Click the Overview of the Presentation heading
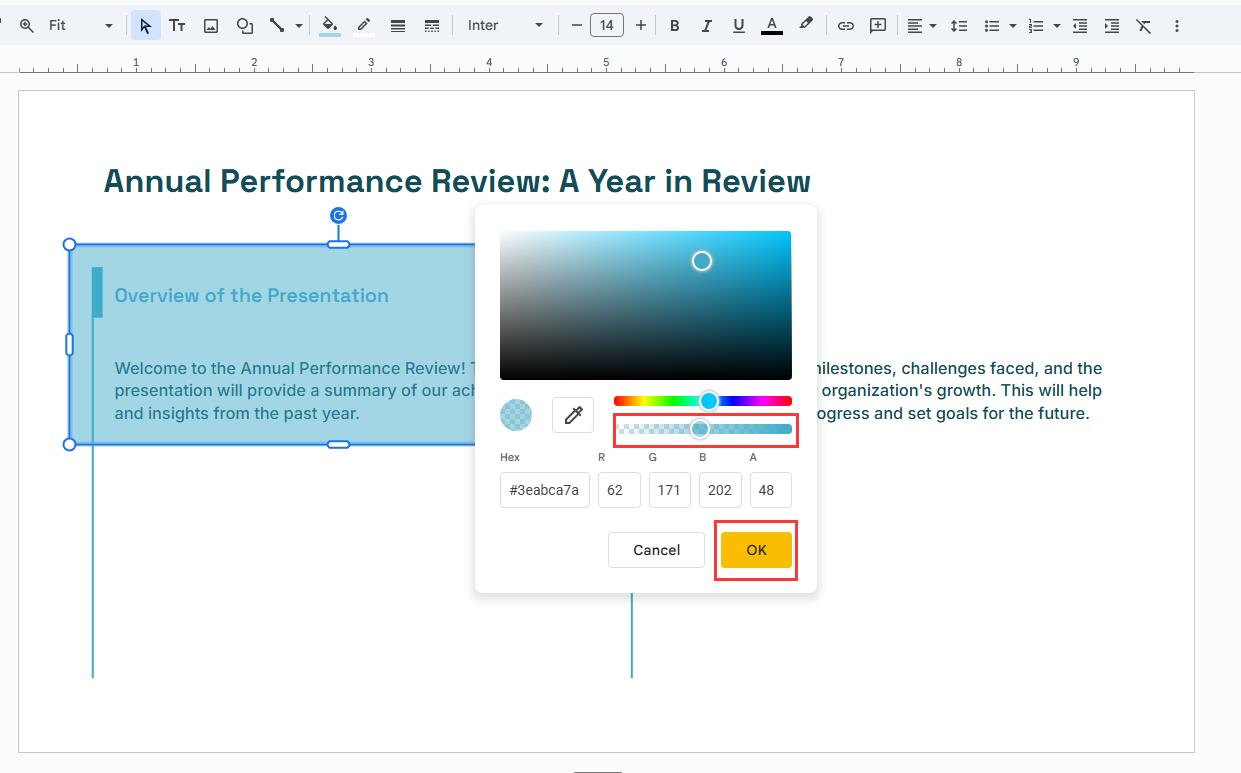 click(x=251, y=295)
